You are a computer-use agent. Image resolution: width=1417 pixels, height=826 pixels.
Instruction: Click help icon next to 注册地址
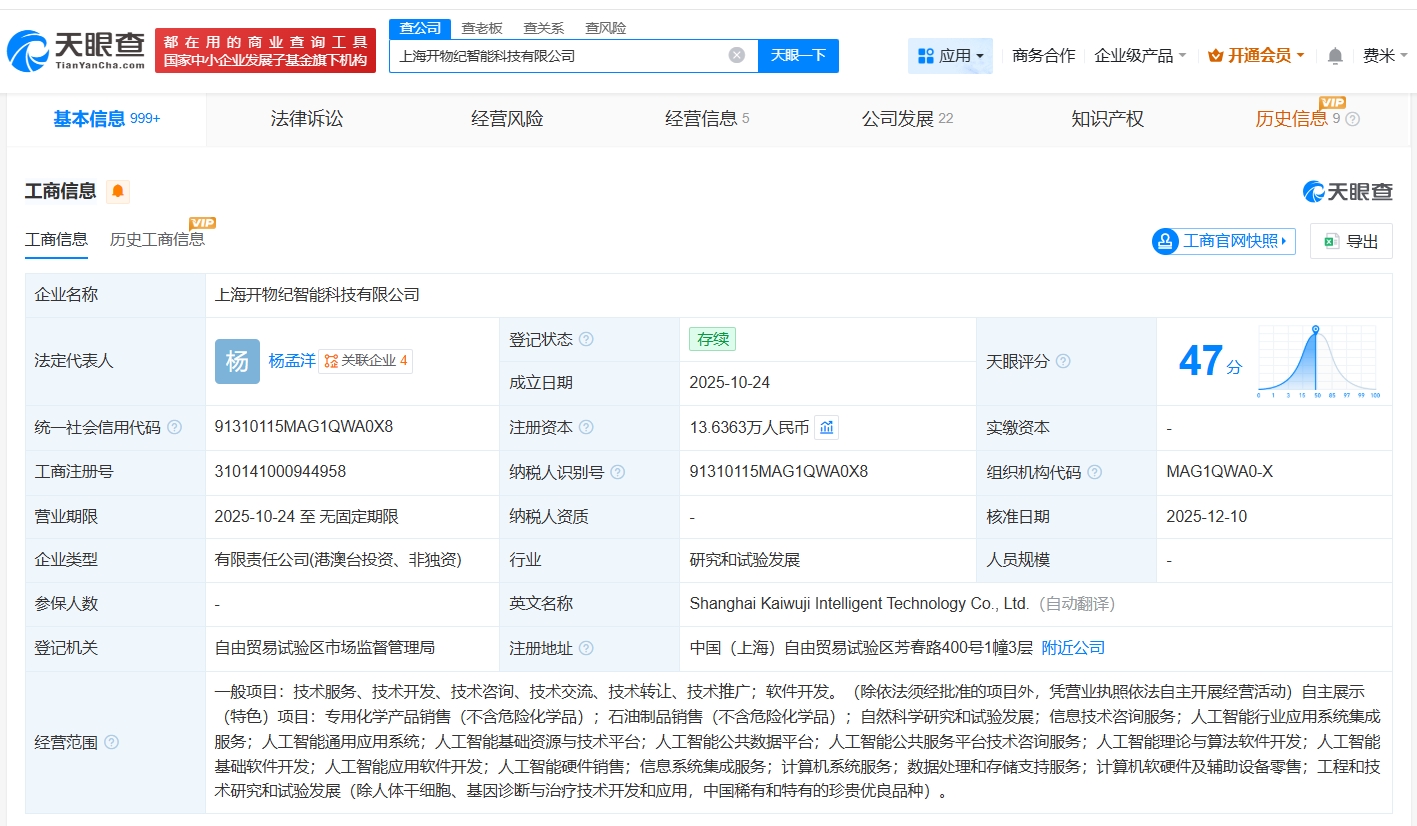(x=587, y=648)
